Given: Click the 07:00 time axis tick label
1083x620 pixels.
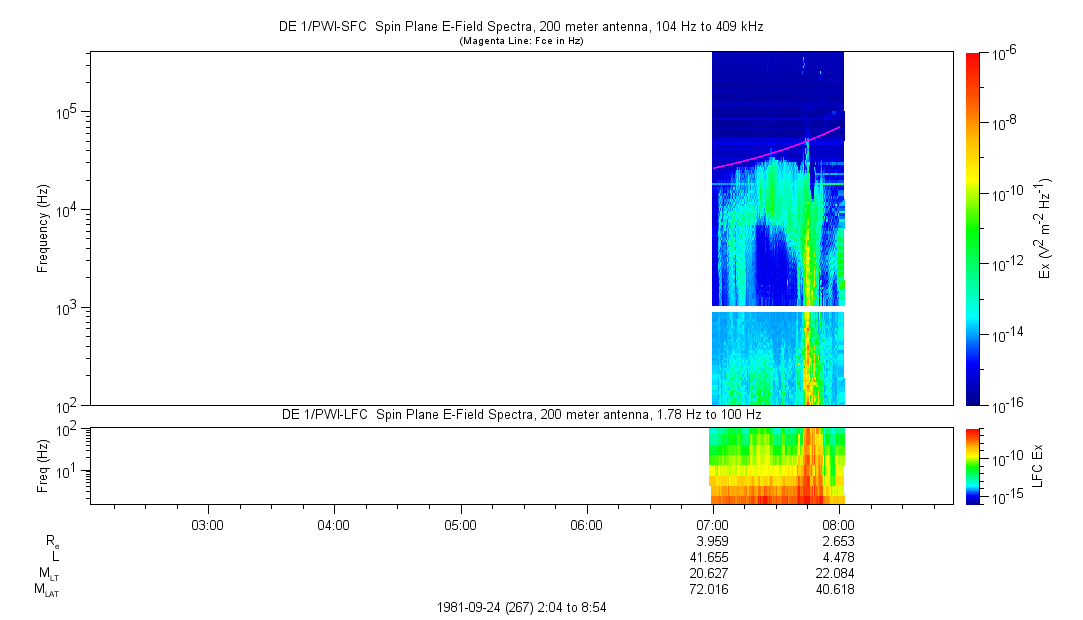Looking at the screenshot, I should 712,524.
